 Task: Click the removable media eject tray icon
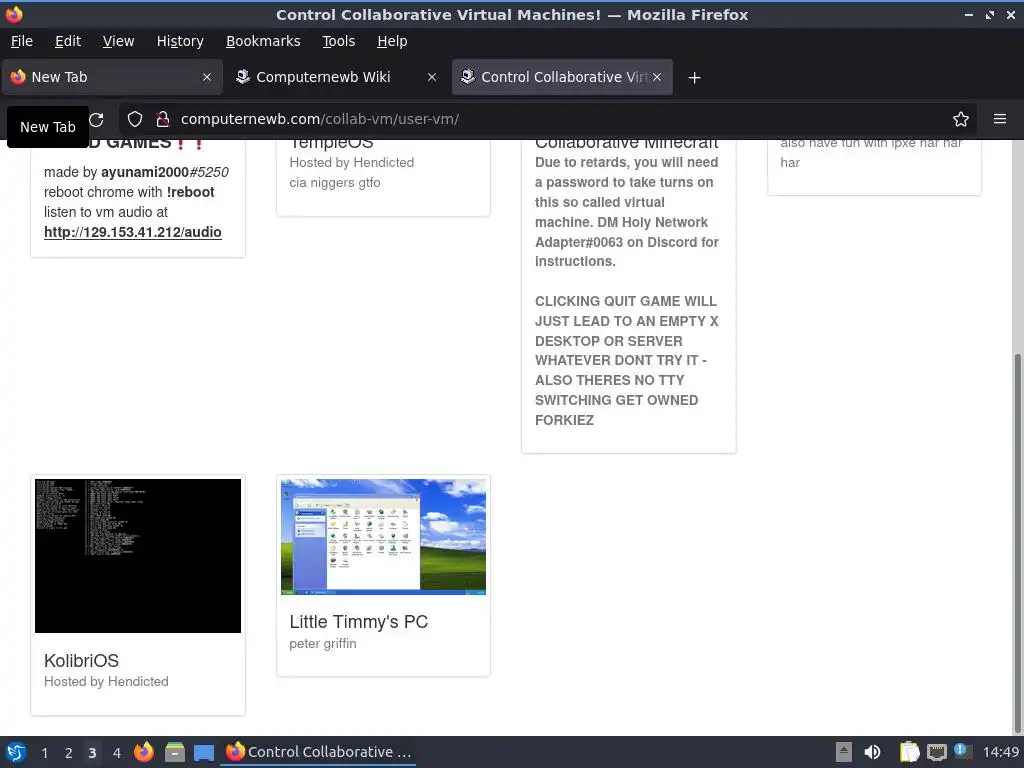[844, 752]
